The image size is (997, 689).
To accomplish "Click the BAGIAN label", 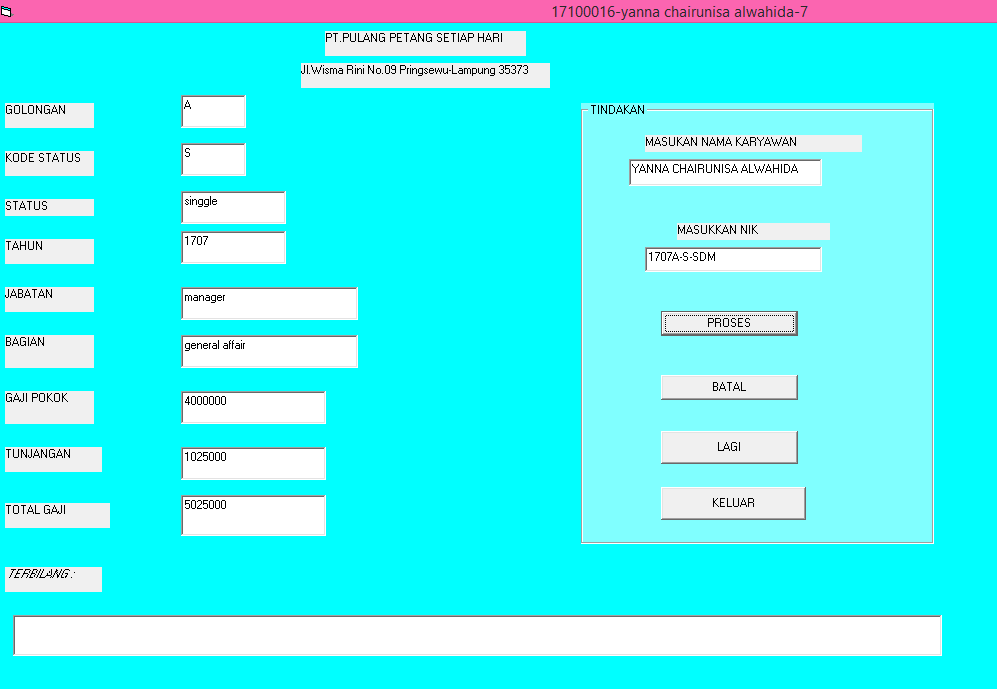I will pos(50,351).
